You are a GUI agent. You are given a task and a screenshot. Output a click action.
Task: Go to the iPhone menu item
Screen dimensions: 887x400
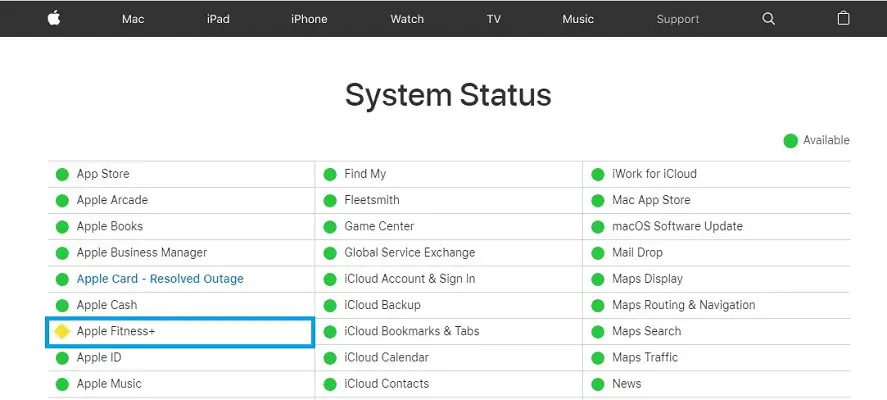click(x=311, y=19)
